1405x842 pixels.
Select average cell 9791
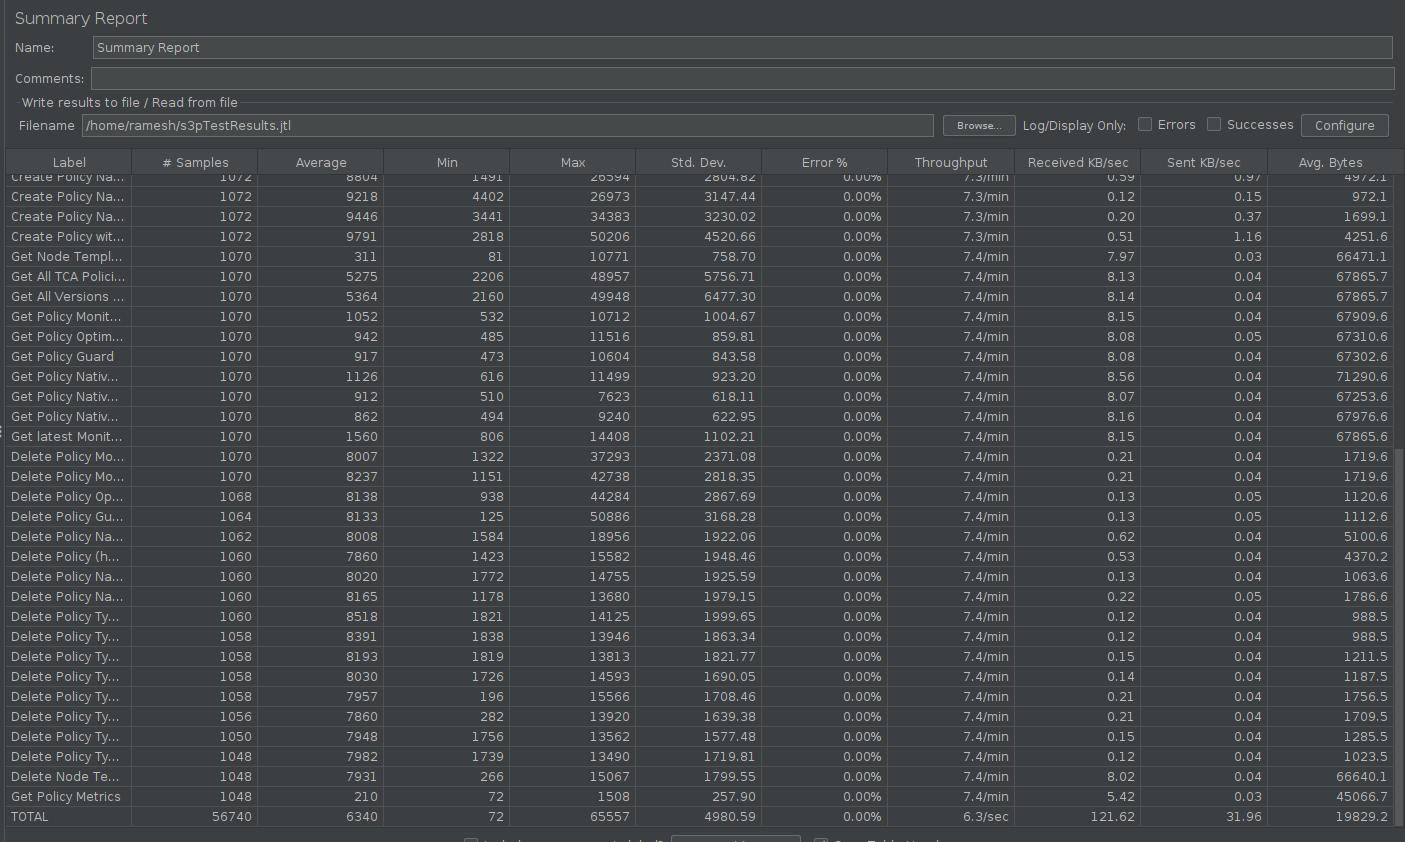point(362,237)
